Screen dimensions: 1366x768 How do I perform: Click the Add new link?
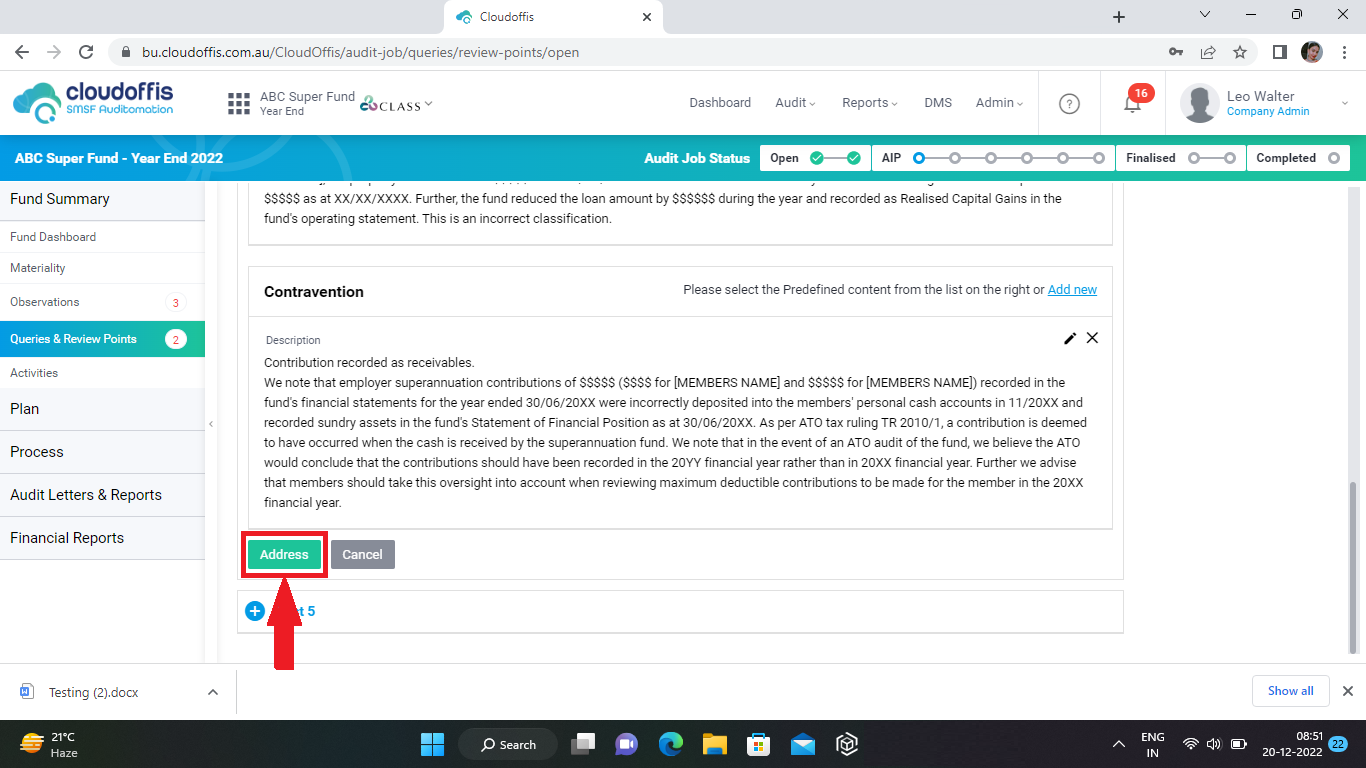(1072, 290)
